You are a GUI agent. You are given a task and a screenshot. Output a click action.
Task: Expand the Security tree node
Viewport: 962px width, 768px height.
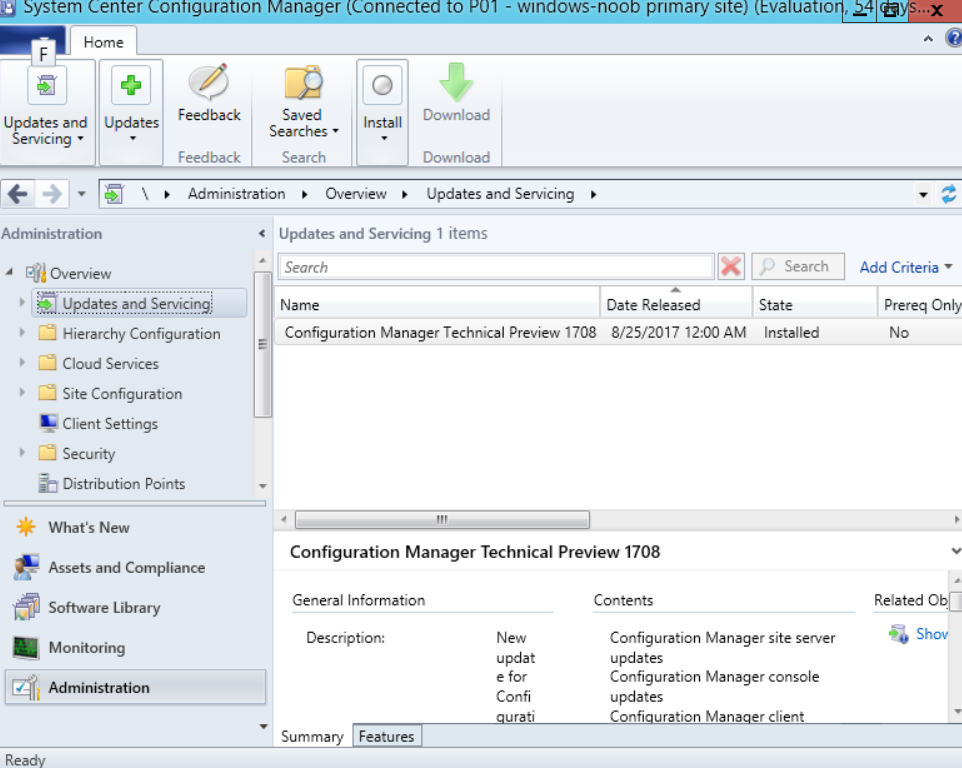pyautogui.click(x=22, y=453)
